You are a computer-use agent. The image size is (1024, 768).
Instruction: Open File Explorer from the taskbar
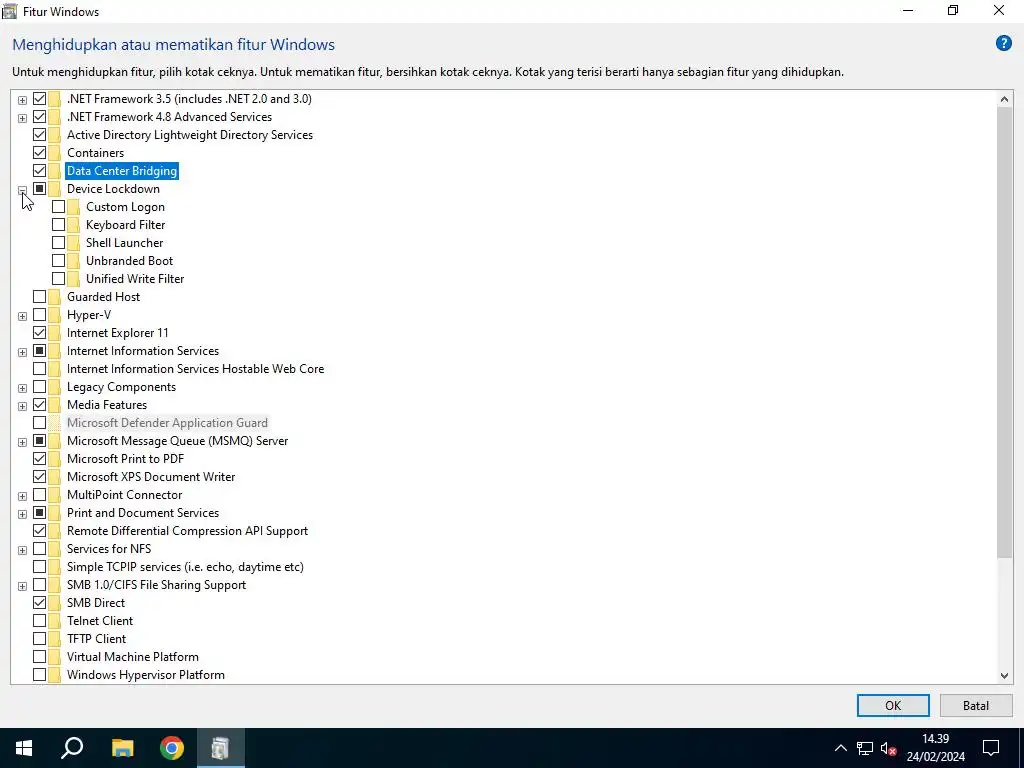(122, 748)
